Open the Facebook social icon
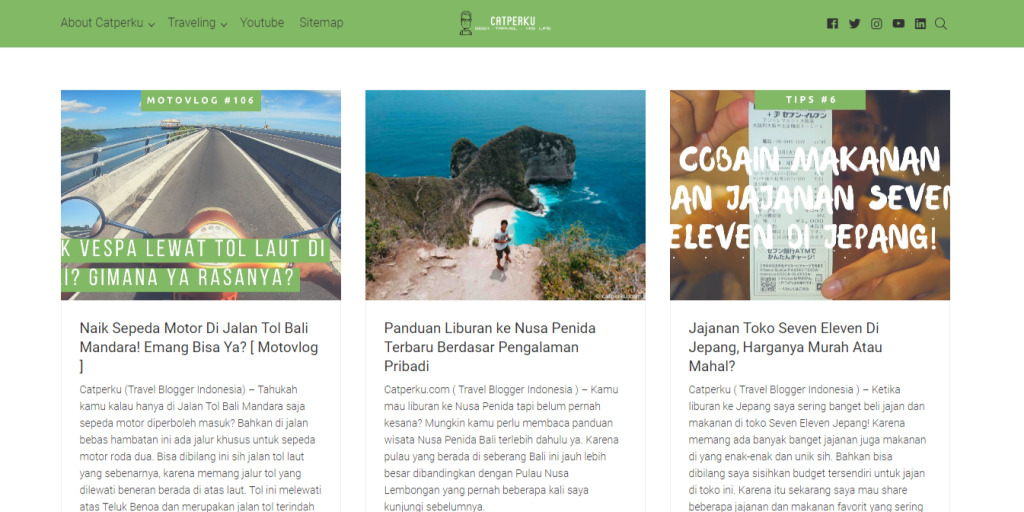Screen dimensions: 1024x512 [832, 24]
